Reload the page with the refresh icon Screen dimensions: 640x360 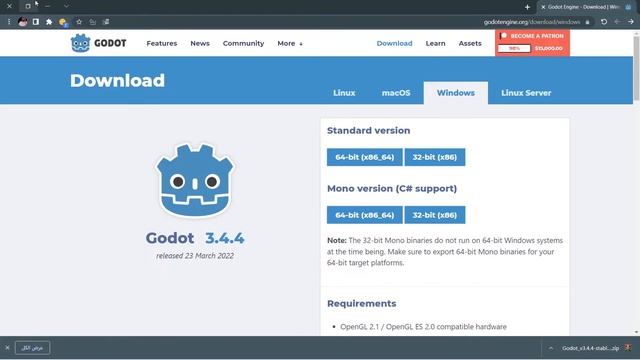(x=604, y=22)
